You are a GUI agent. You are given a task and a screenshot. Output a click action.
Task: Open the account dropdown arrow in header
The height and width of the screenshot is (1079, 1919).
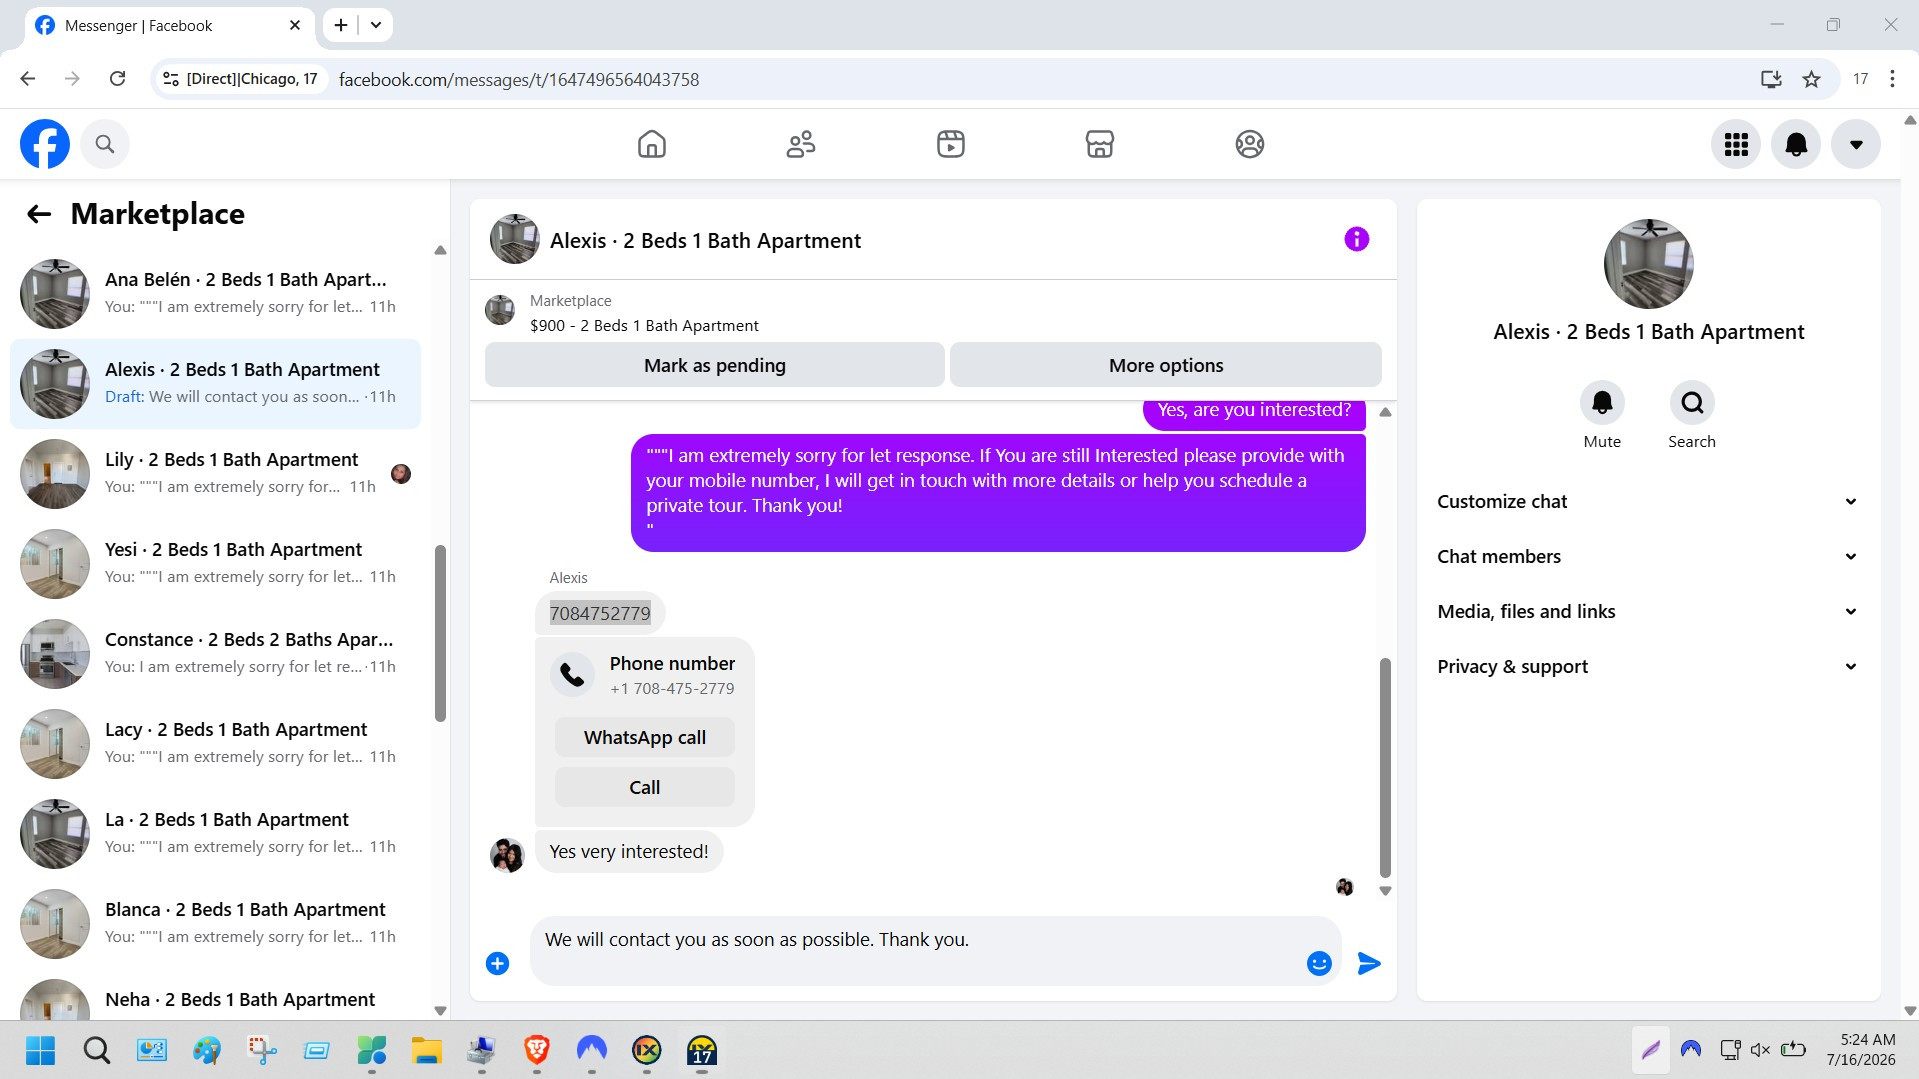point(1856,144)
